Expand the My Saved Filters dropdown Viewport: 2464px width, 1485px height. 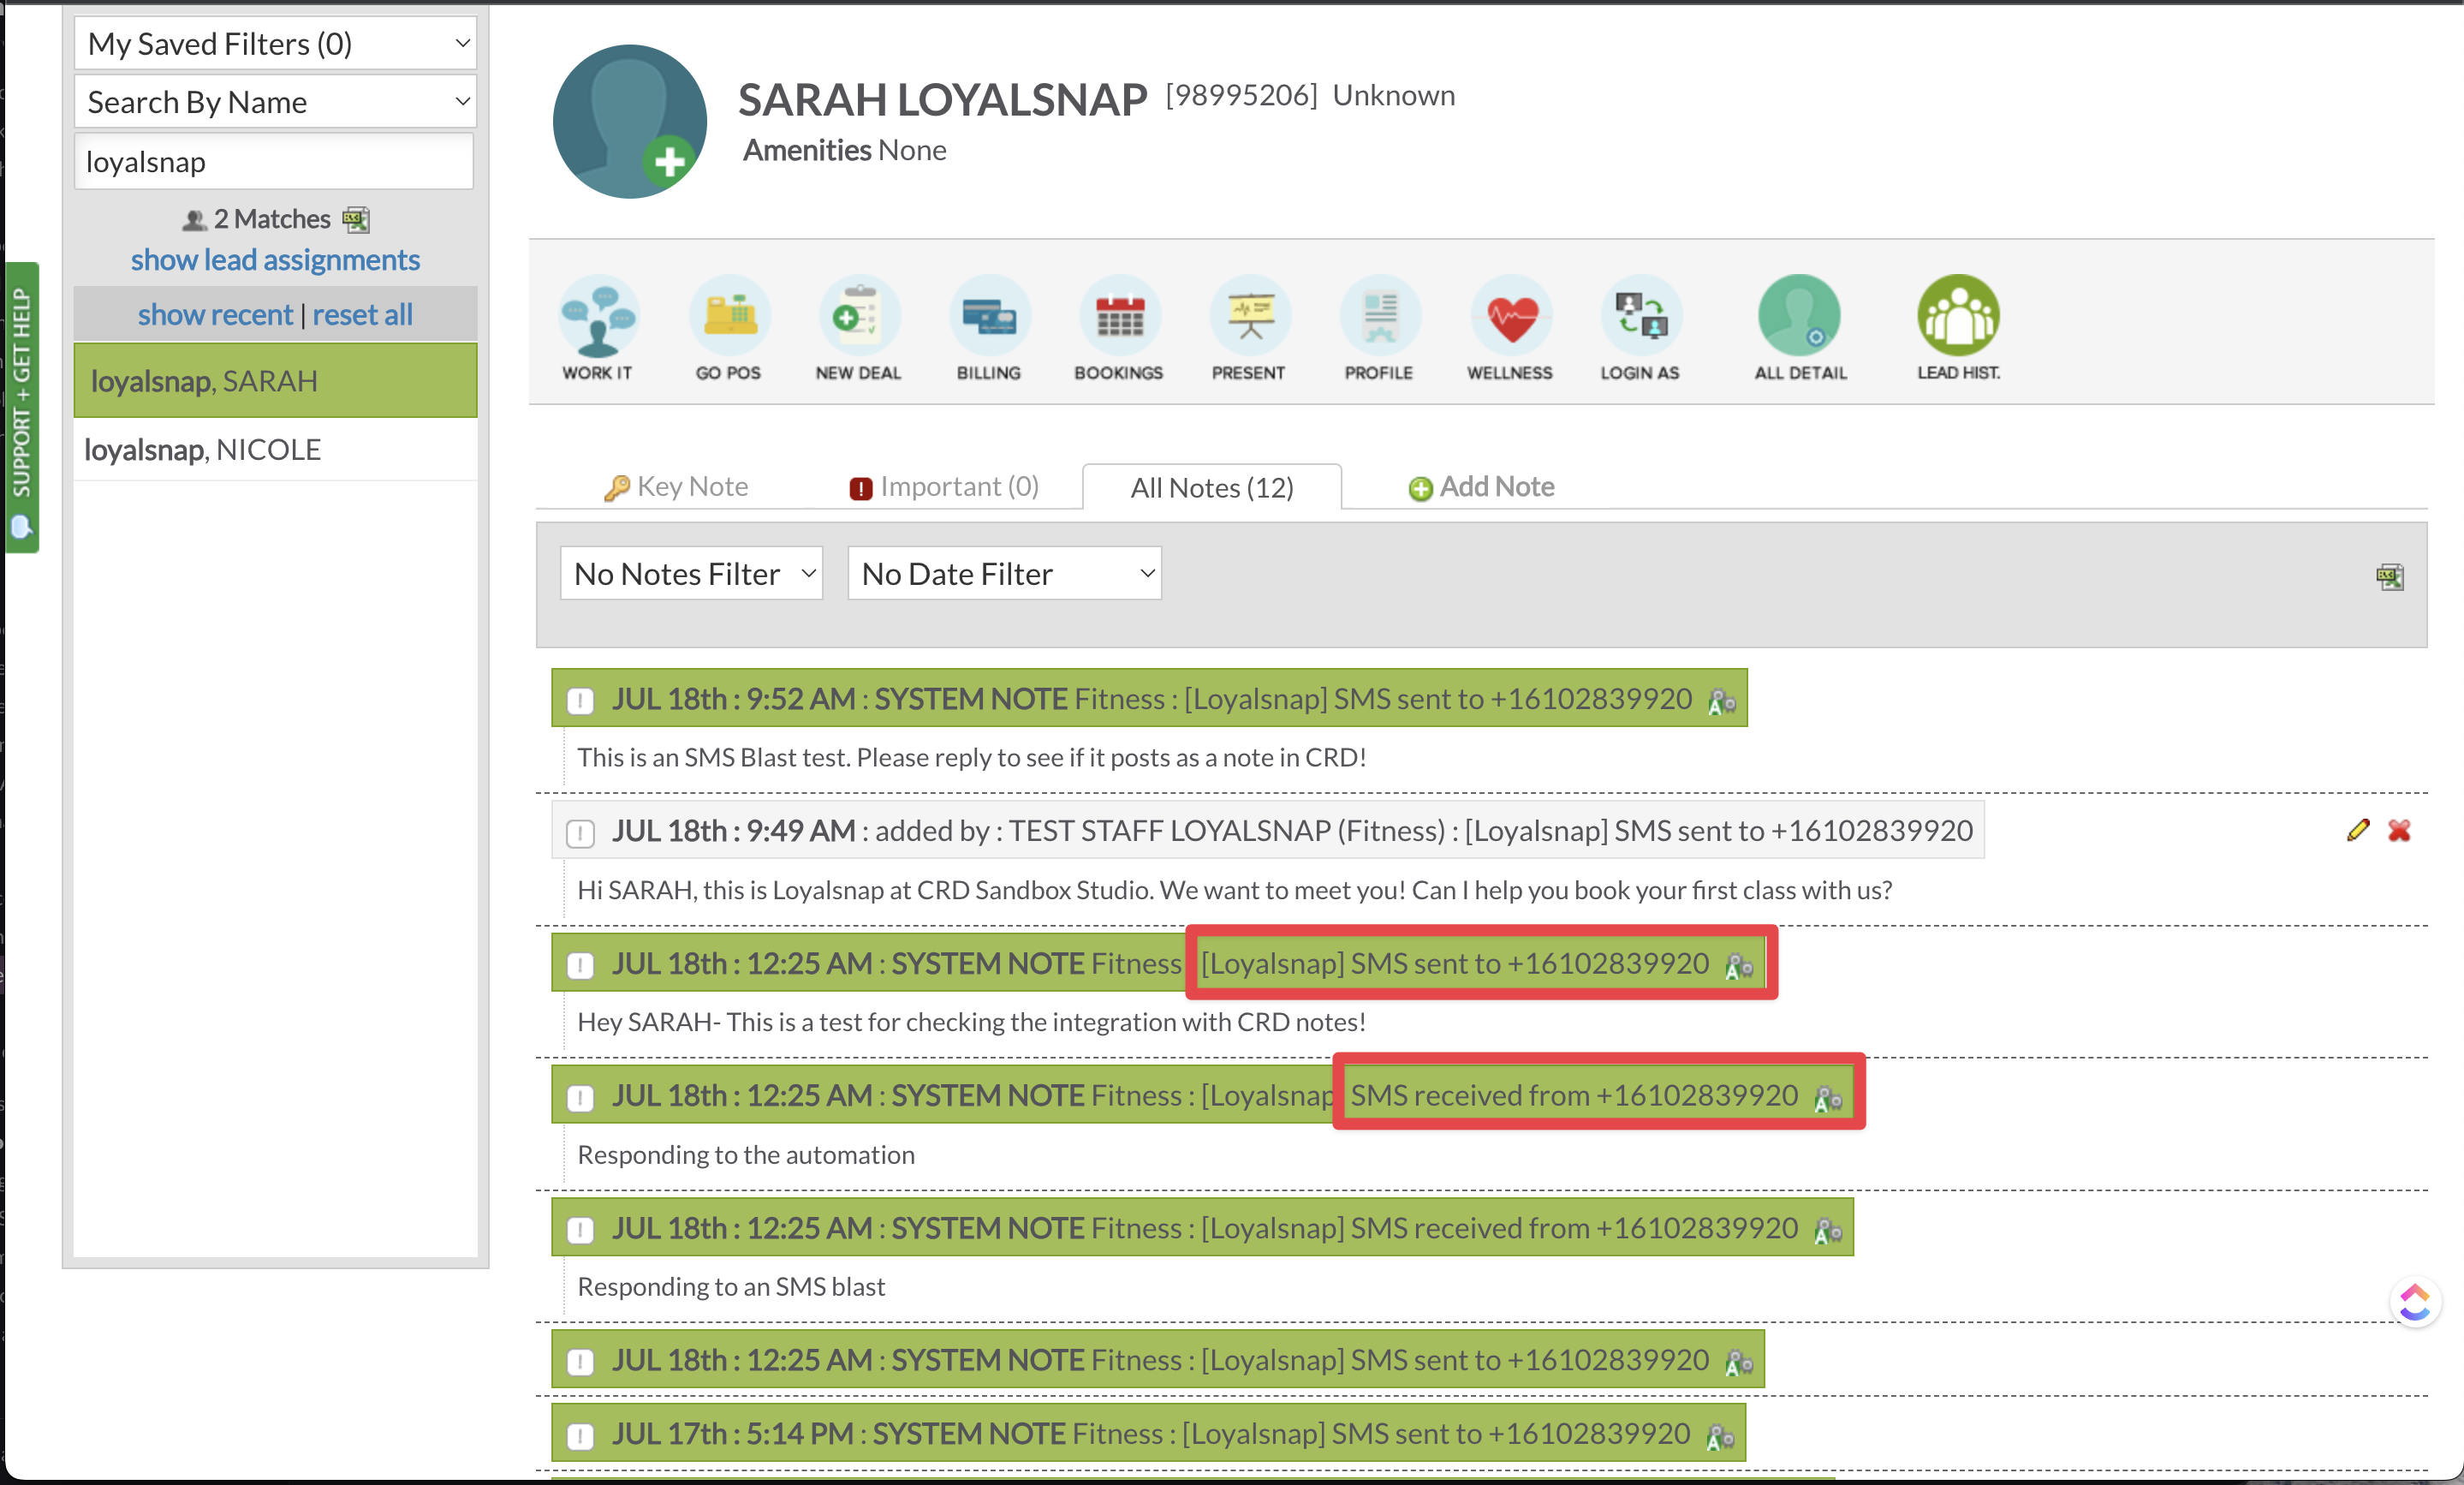coord(275,44)
